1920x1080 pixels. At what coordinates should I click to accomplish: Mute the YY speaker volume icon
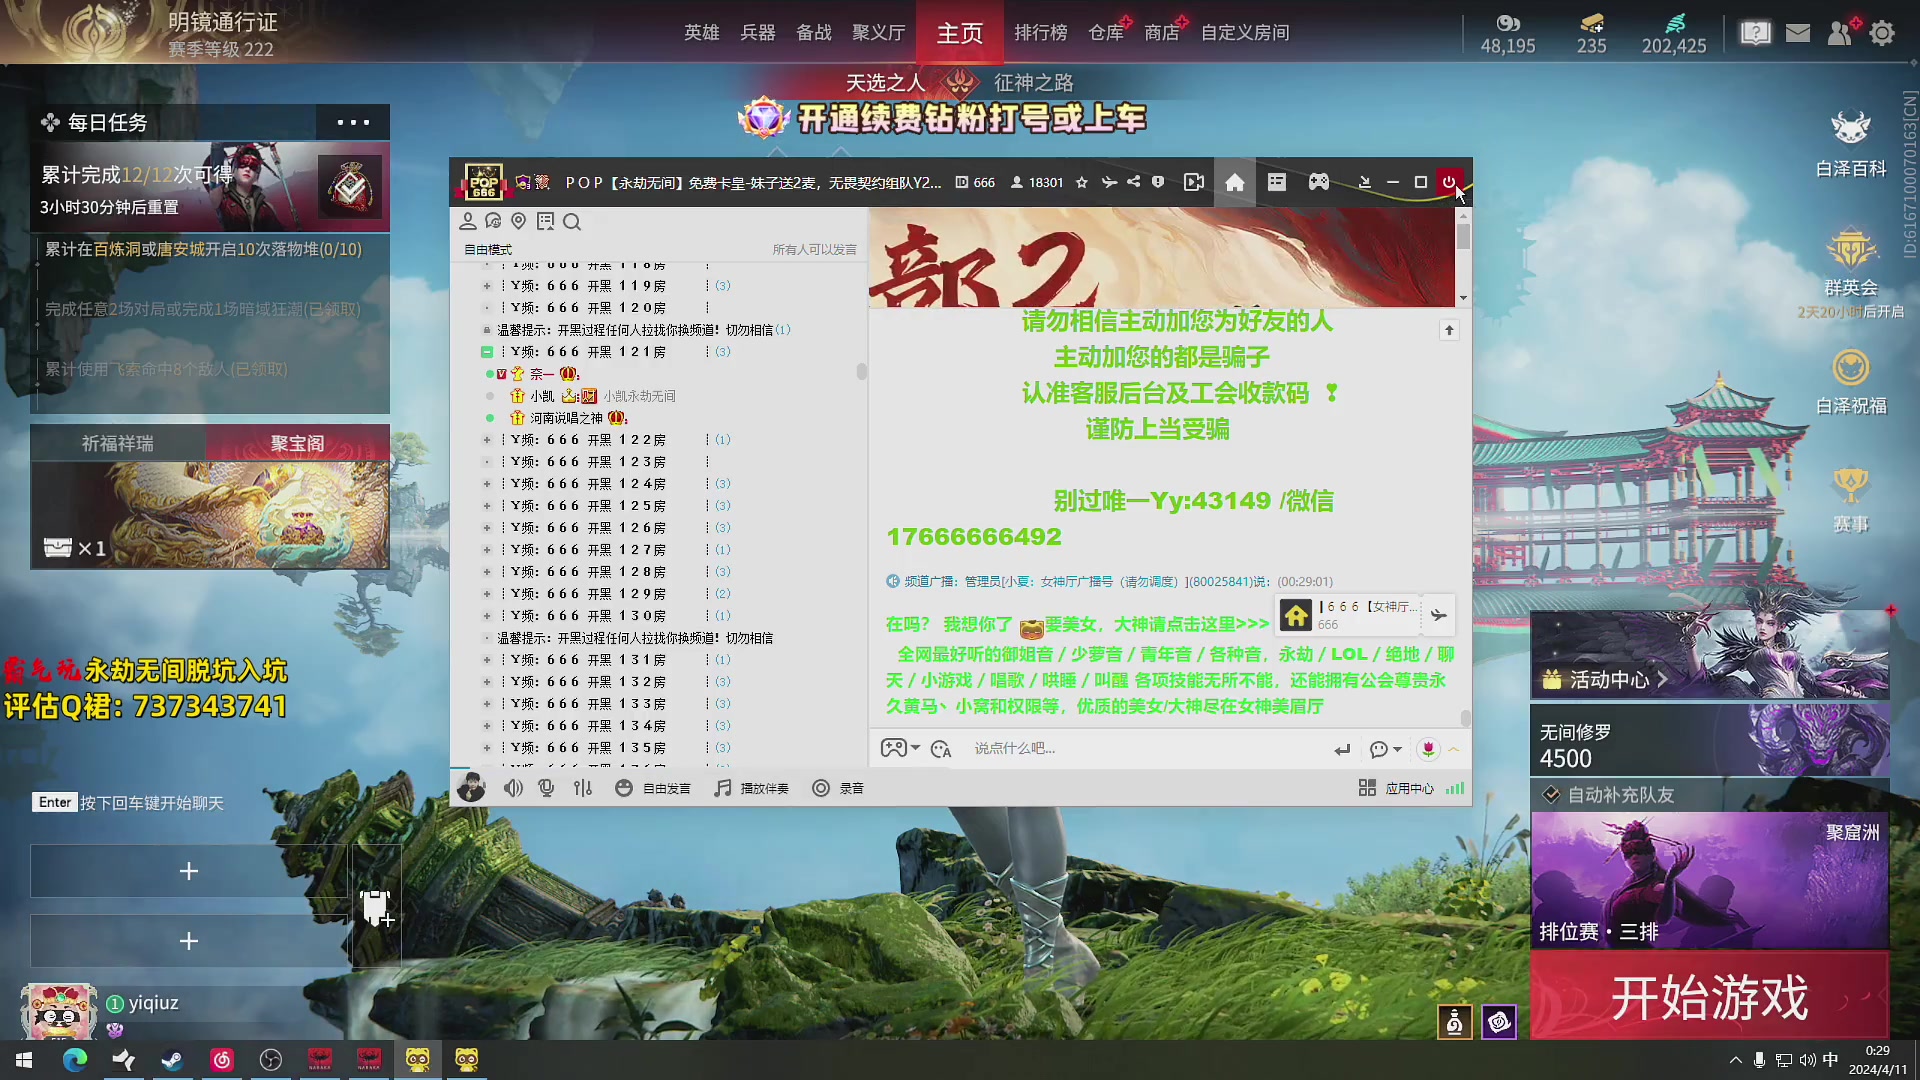point(513,788)
